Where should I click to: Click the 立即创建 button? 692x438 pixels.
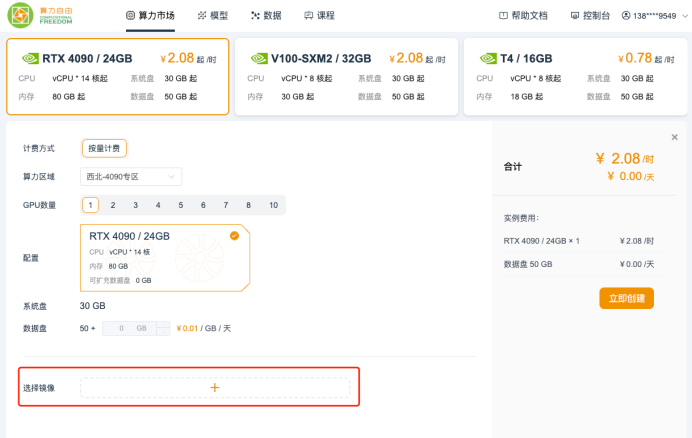tap(627, 298)
